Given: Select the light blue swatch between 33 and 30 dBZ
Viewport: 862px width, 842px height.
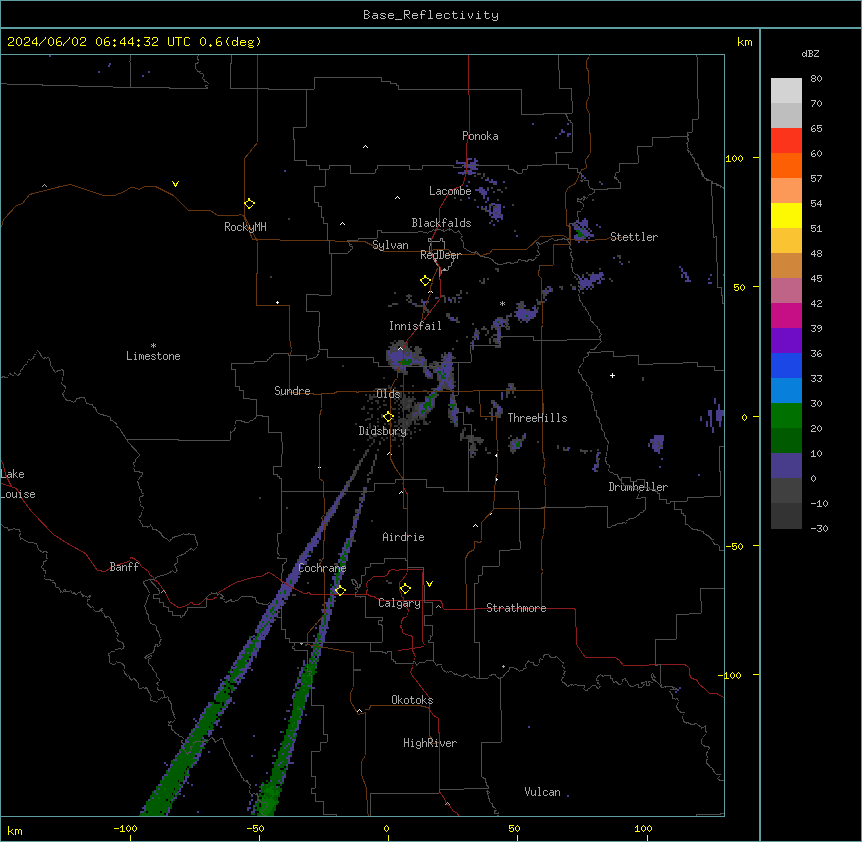Looking at the screenshot, I should 786,391.
